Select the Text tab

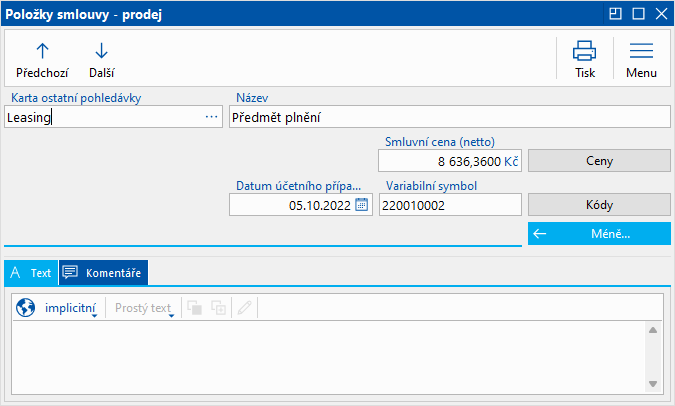31,272
